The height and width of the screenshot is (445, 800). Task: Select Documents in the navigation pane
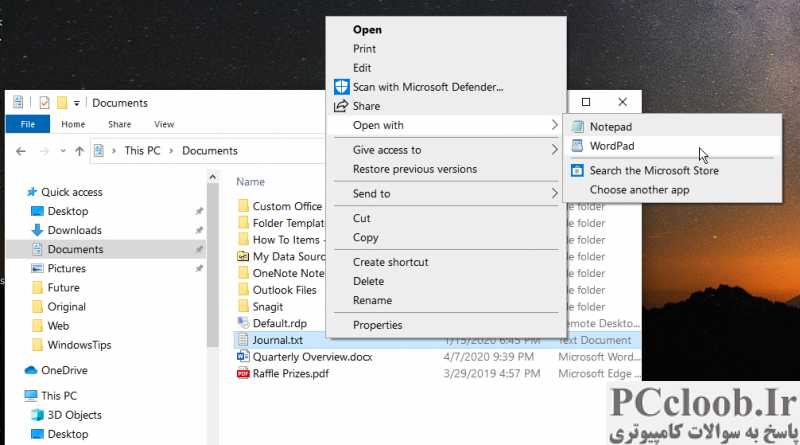point(75,250)
